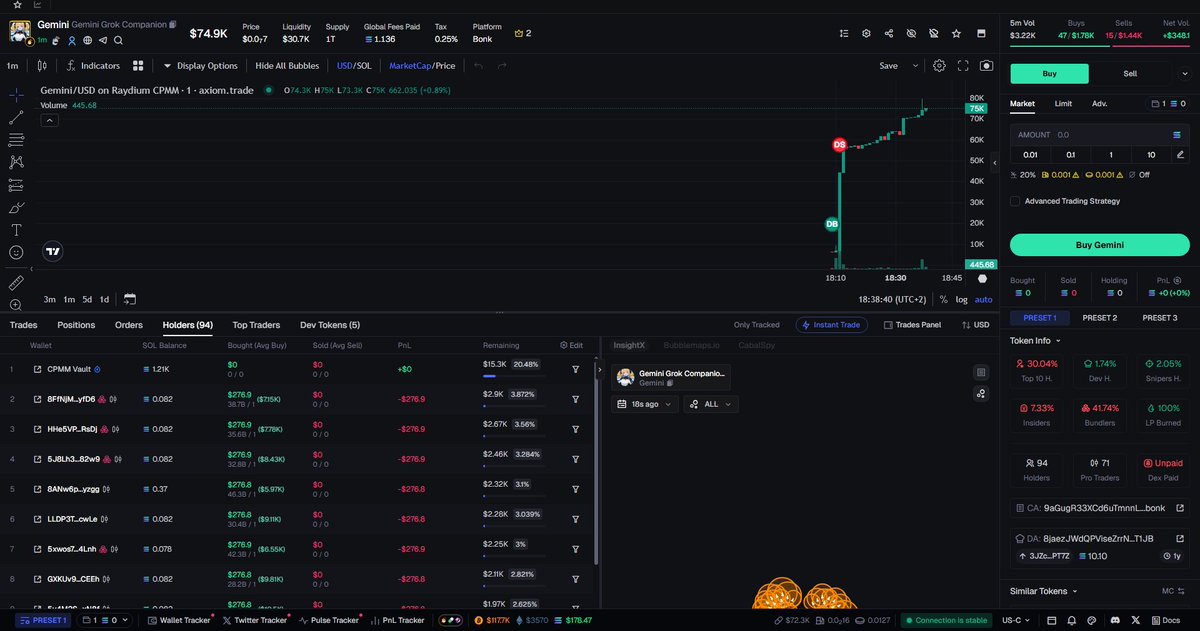Toggle percent scale on chart

[943, 299]
